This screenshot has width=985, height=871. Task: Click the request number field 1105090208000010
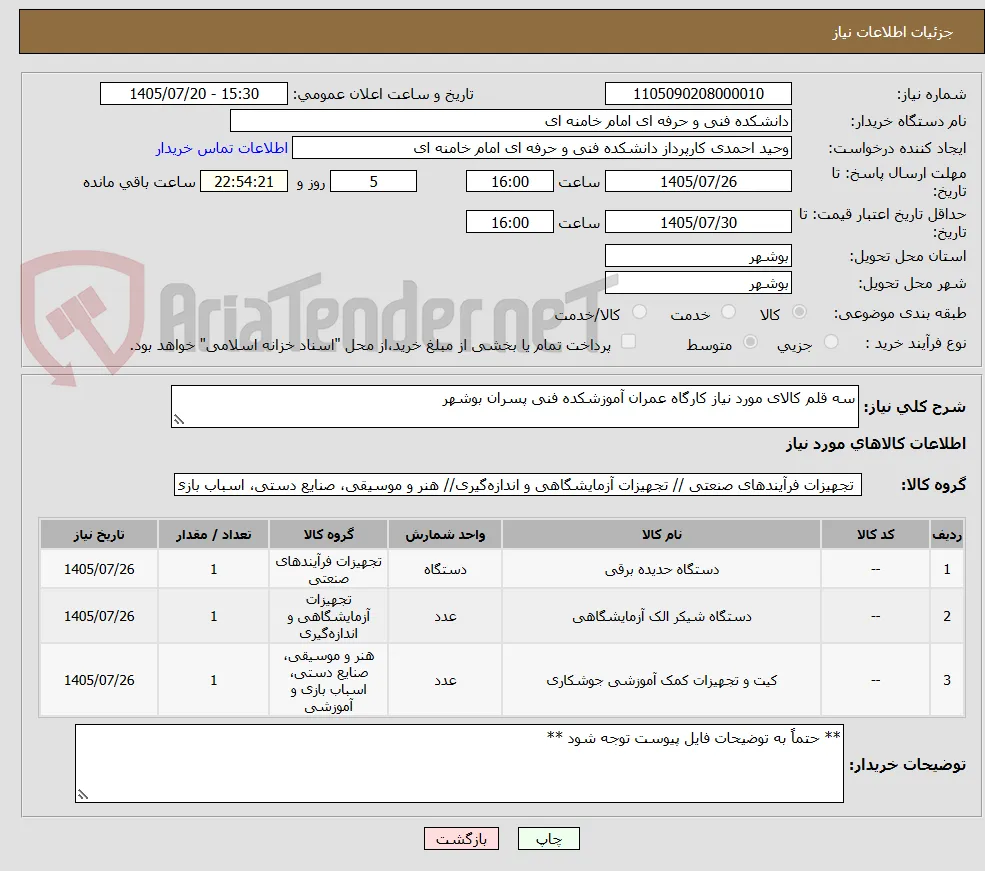coord(698,94)
